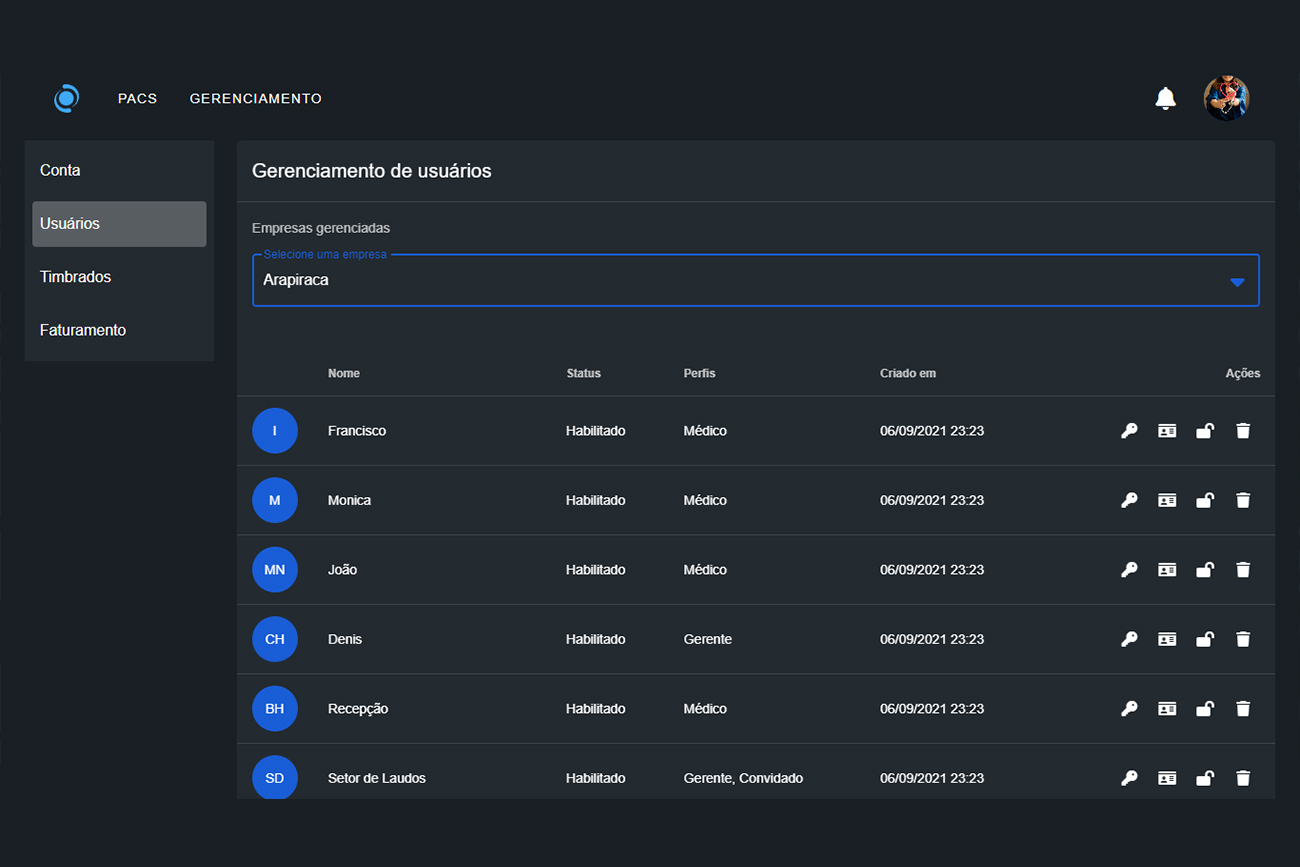Open the ID card icon for Monica

coord(1167,500)
